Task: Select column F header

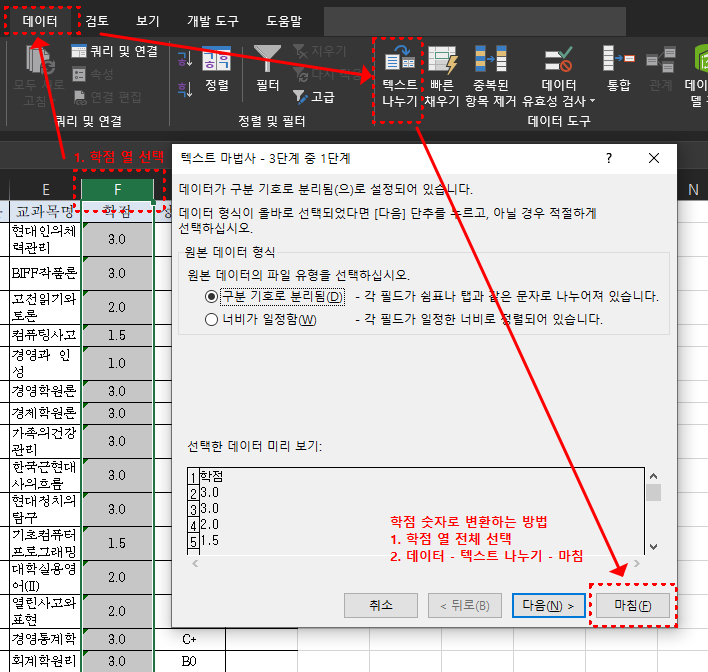Action: (118, 189)
